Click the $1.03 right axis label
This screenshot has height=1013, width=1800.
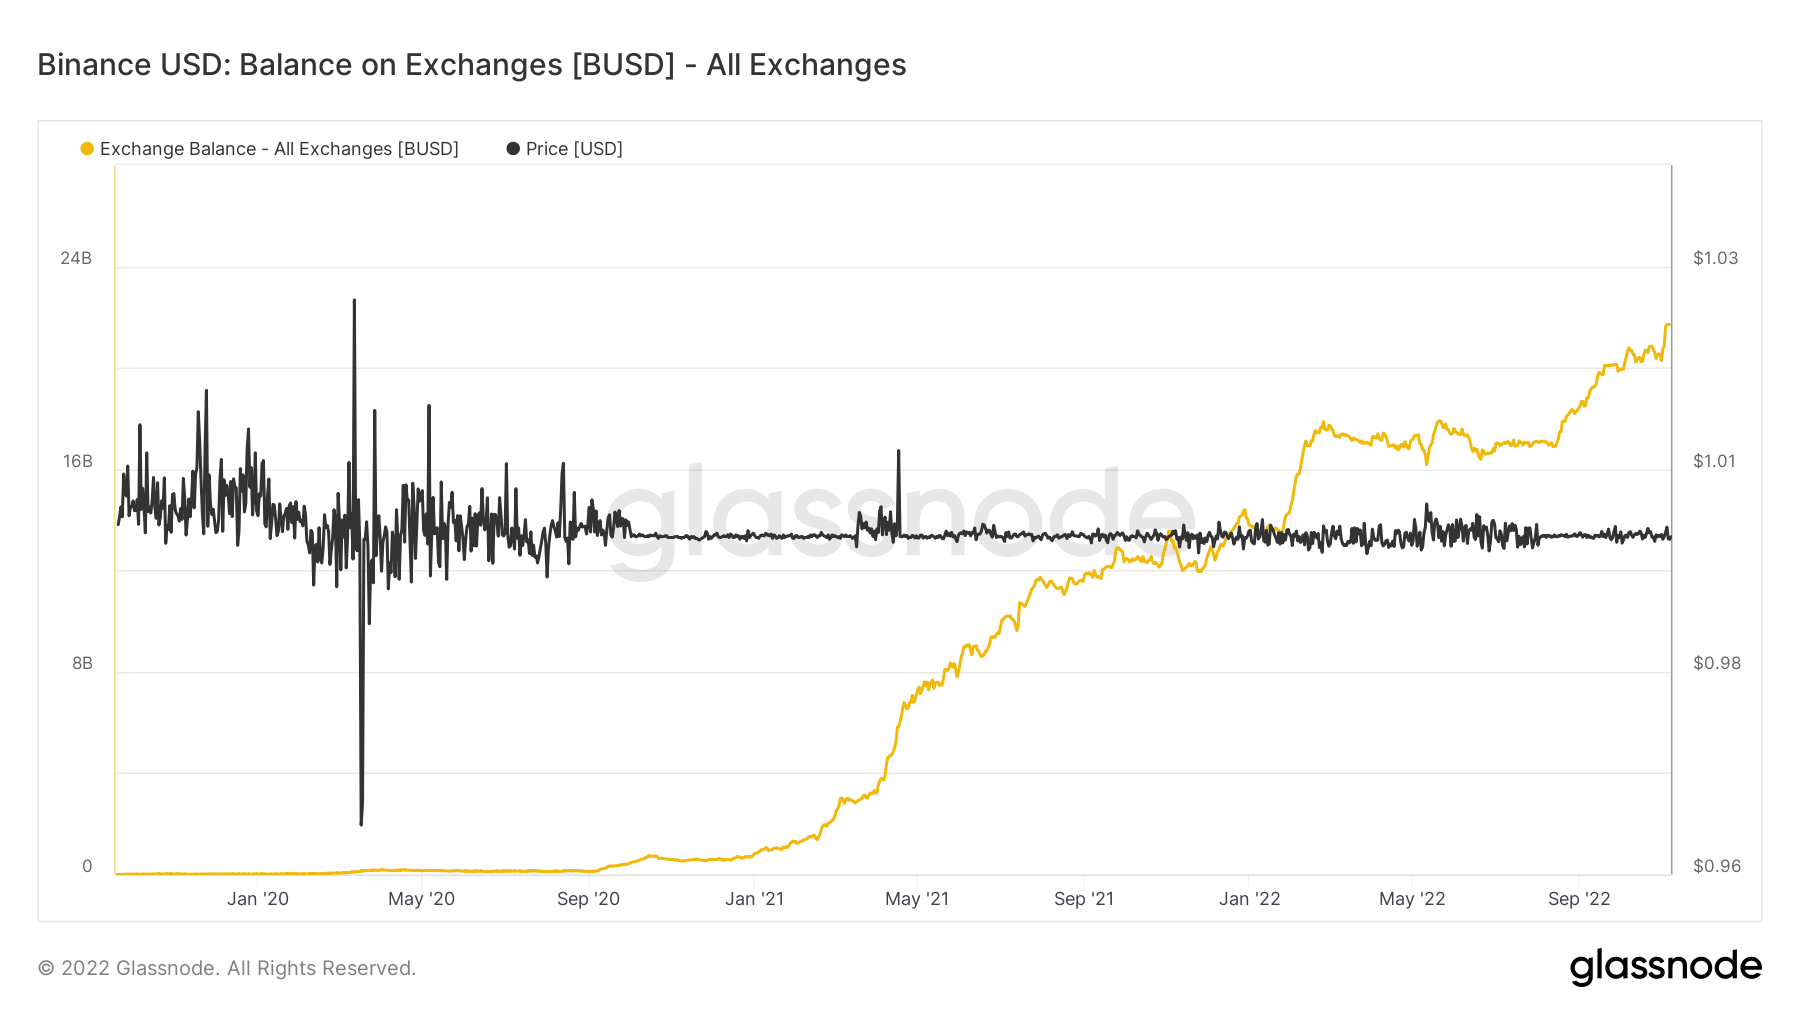[1715, 258]
